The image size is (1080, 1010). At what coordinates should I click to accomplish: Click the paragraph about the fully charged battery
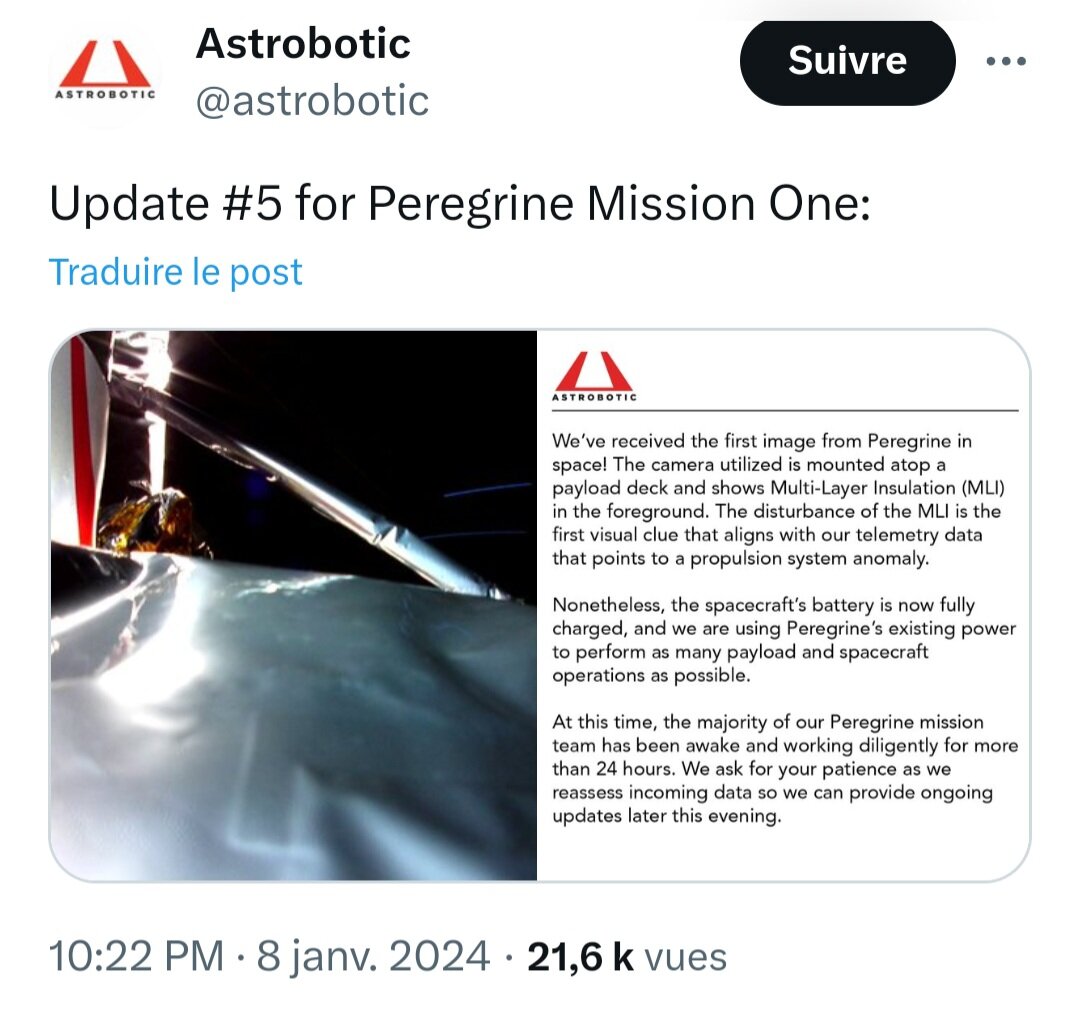pyautogui.click(x=784, y=640)
